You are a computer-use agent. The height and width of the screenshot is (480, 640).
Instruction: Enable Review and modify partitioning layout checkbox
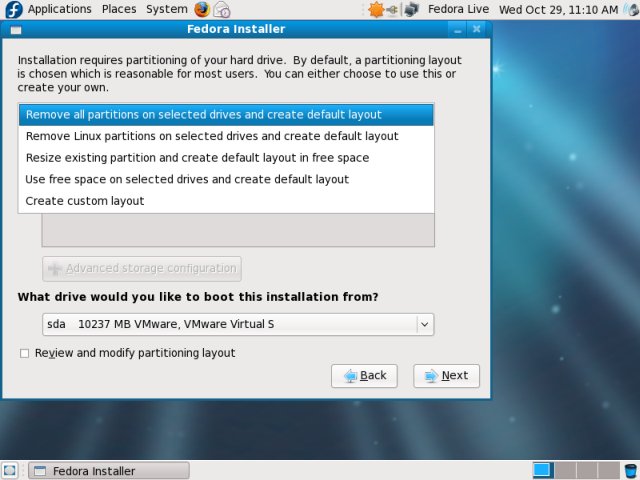[x=24, y=353]
